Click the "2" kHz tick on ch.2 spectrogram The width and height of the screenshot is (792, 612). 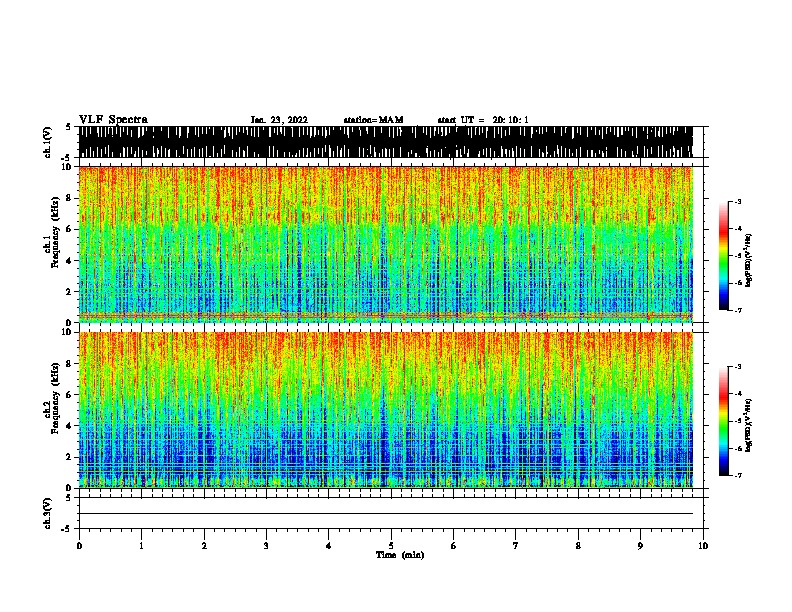coord(70,457)
